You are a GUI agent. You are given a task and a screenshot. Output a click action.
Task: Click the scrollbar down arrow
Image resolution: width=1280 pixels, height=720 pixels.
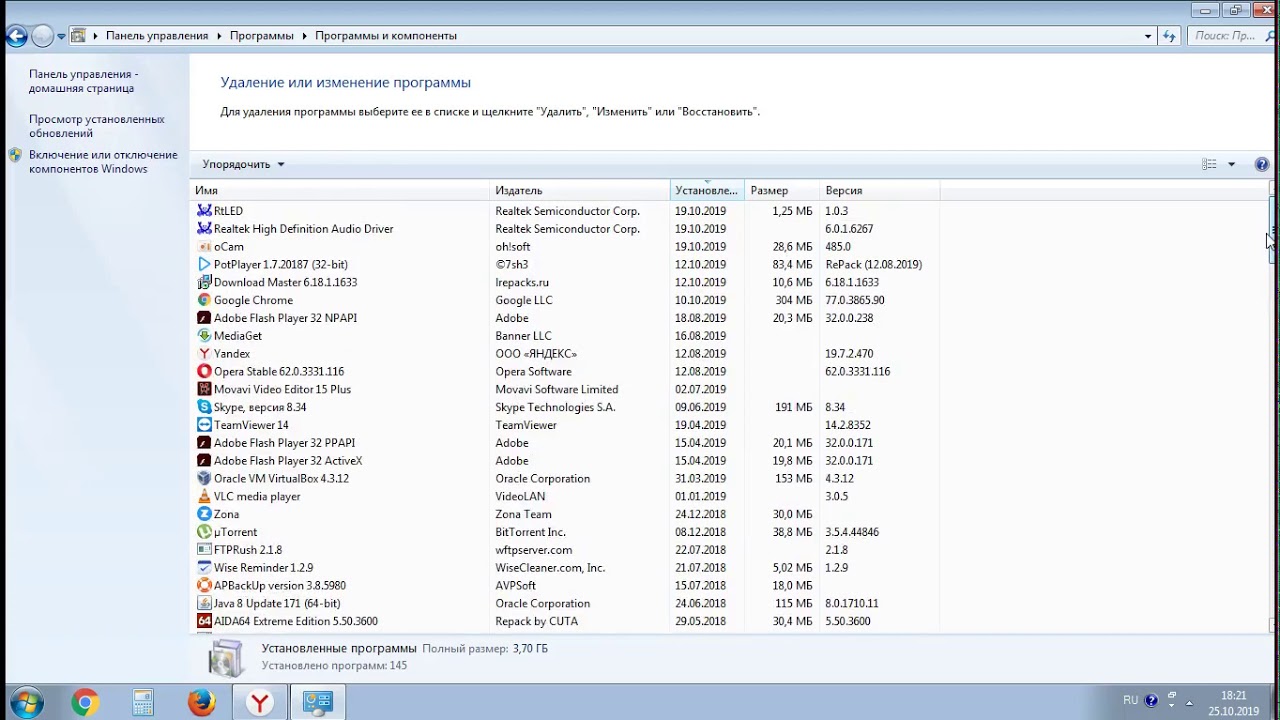[x=1272, y=626]
